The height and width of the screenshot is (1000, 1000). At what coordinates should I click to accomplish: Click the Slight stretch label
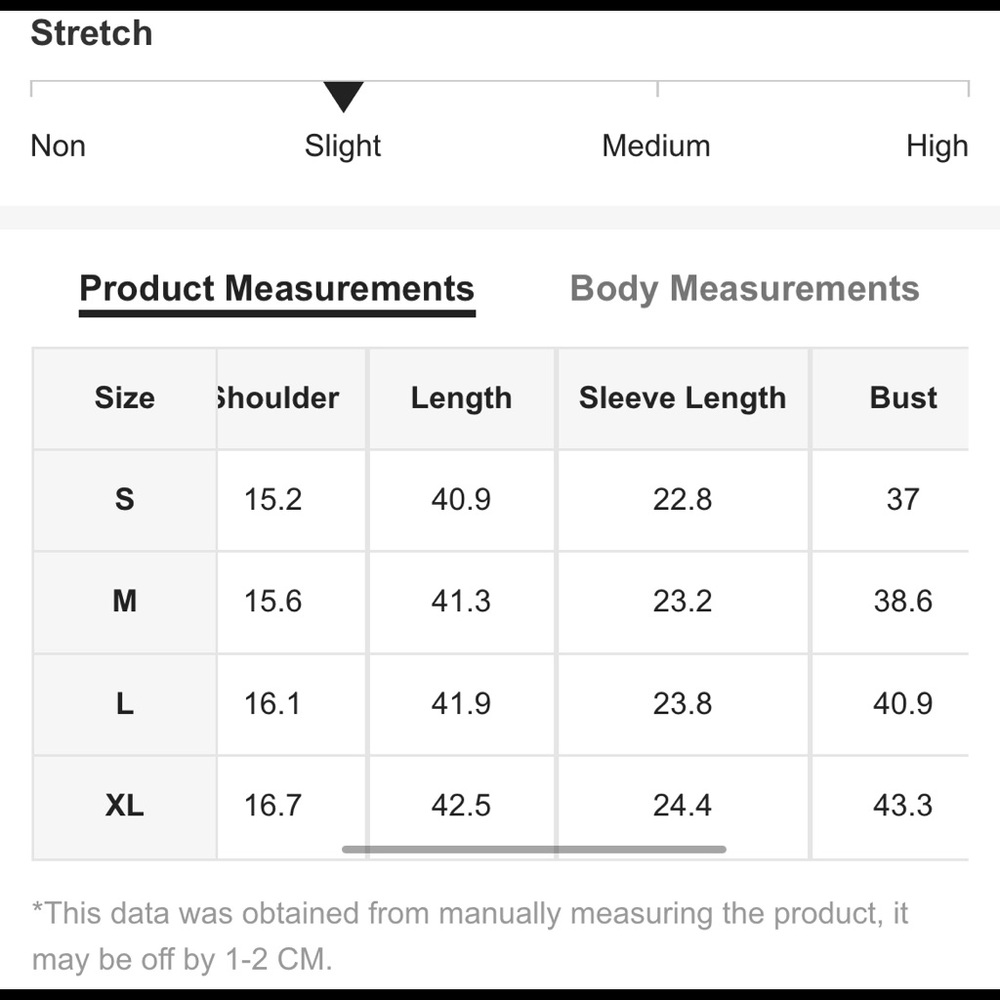(342, 146)
